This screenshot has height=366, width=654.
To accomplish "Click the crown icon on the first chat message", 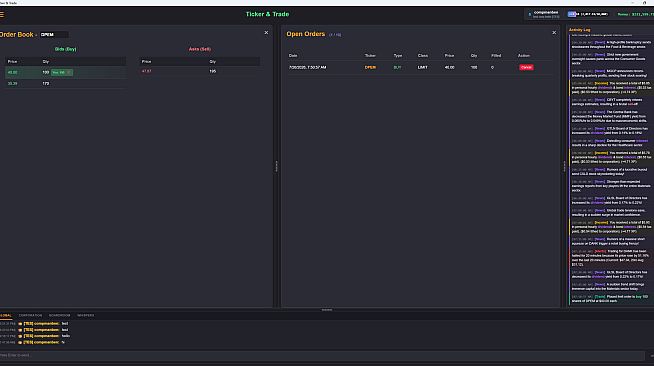I will pyautogui.click(x=20, y=324).
